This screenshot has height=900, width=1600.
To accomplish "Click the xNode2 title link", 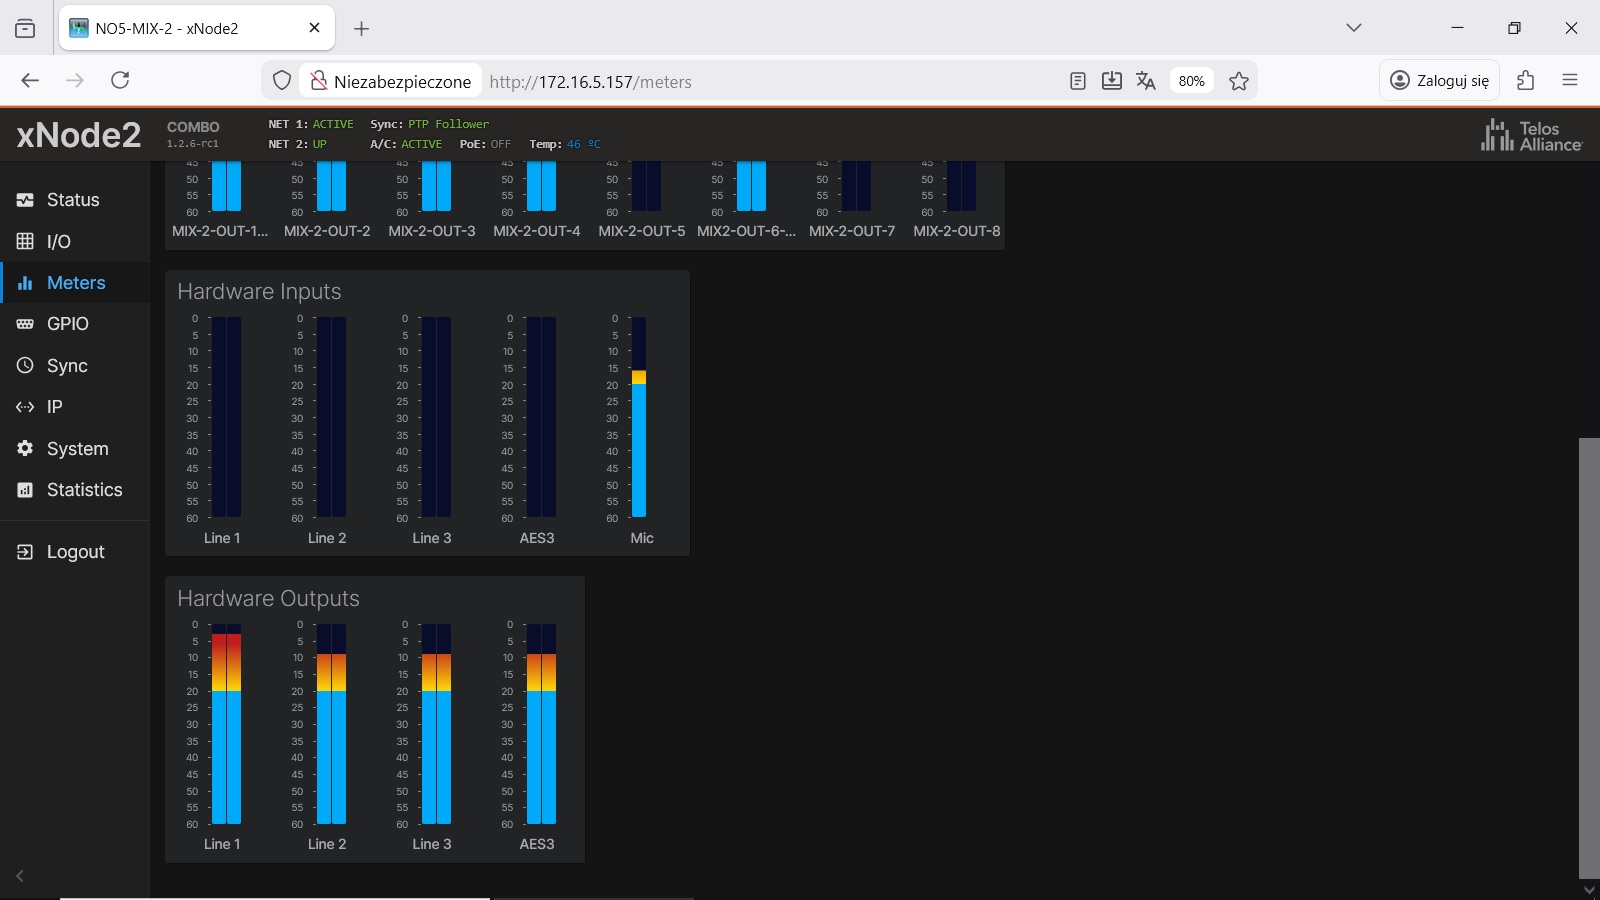I will [79, 134].
